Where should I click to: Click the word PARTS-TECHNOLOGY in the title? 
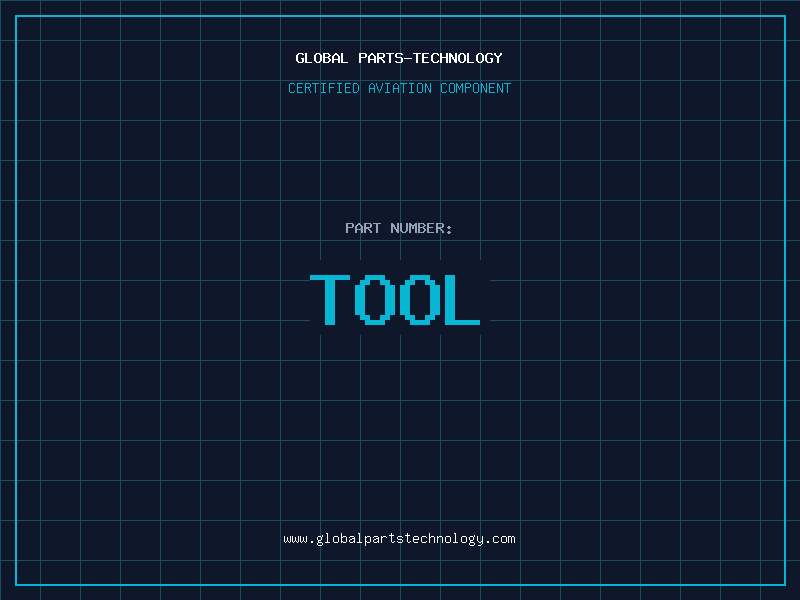[x=430, y=59]
